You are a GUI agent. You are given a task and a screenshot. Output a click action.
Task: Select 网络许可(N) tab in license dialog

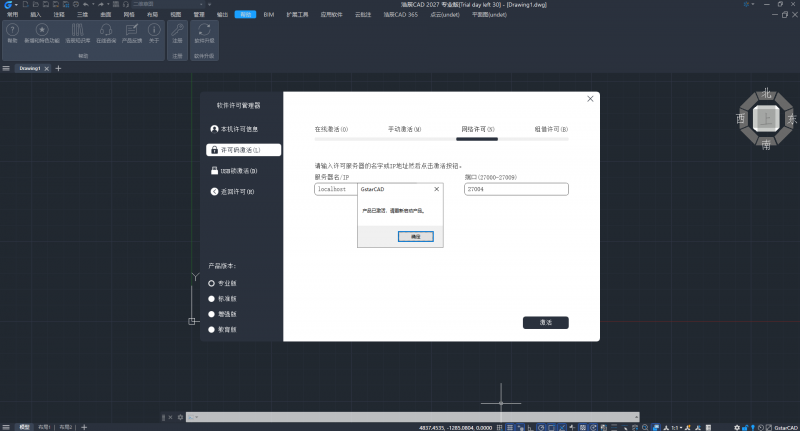tap(478, 130)
